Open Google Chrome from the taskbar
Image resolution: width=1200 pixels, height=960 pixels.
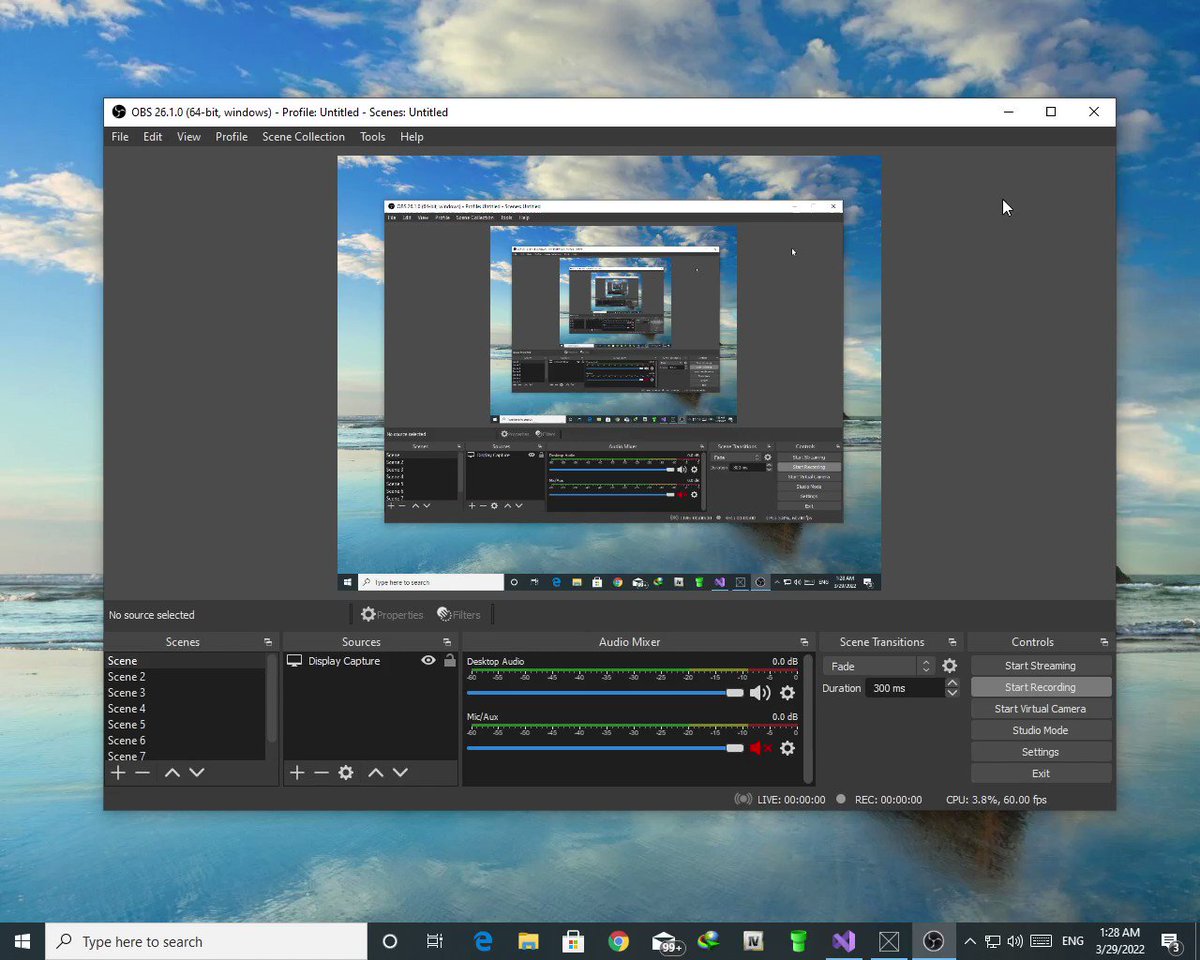[618, 941]
